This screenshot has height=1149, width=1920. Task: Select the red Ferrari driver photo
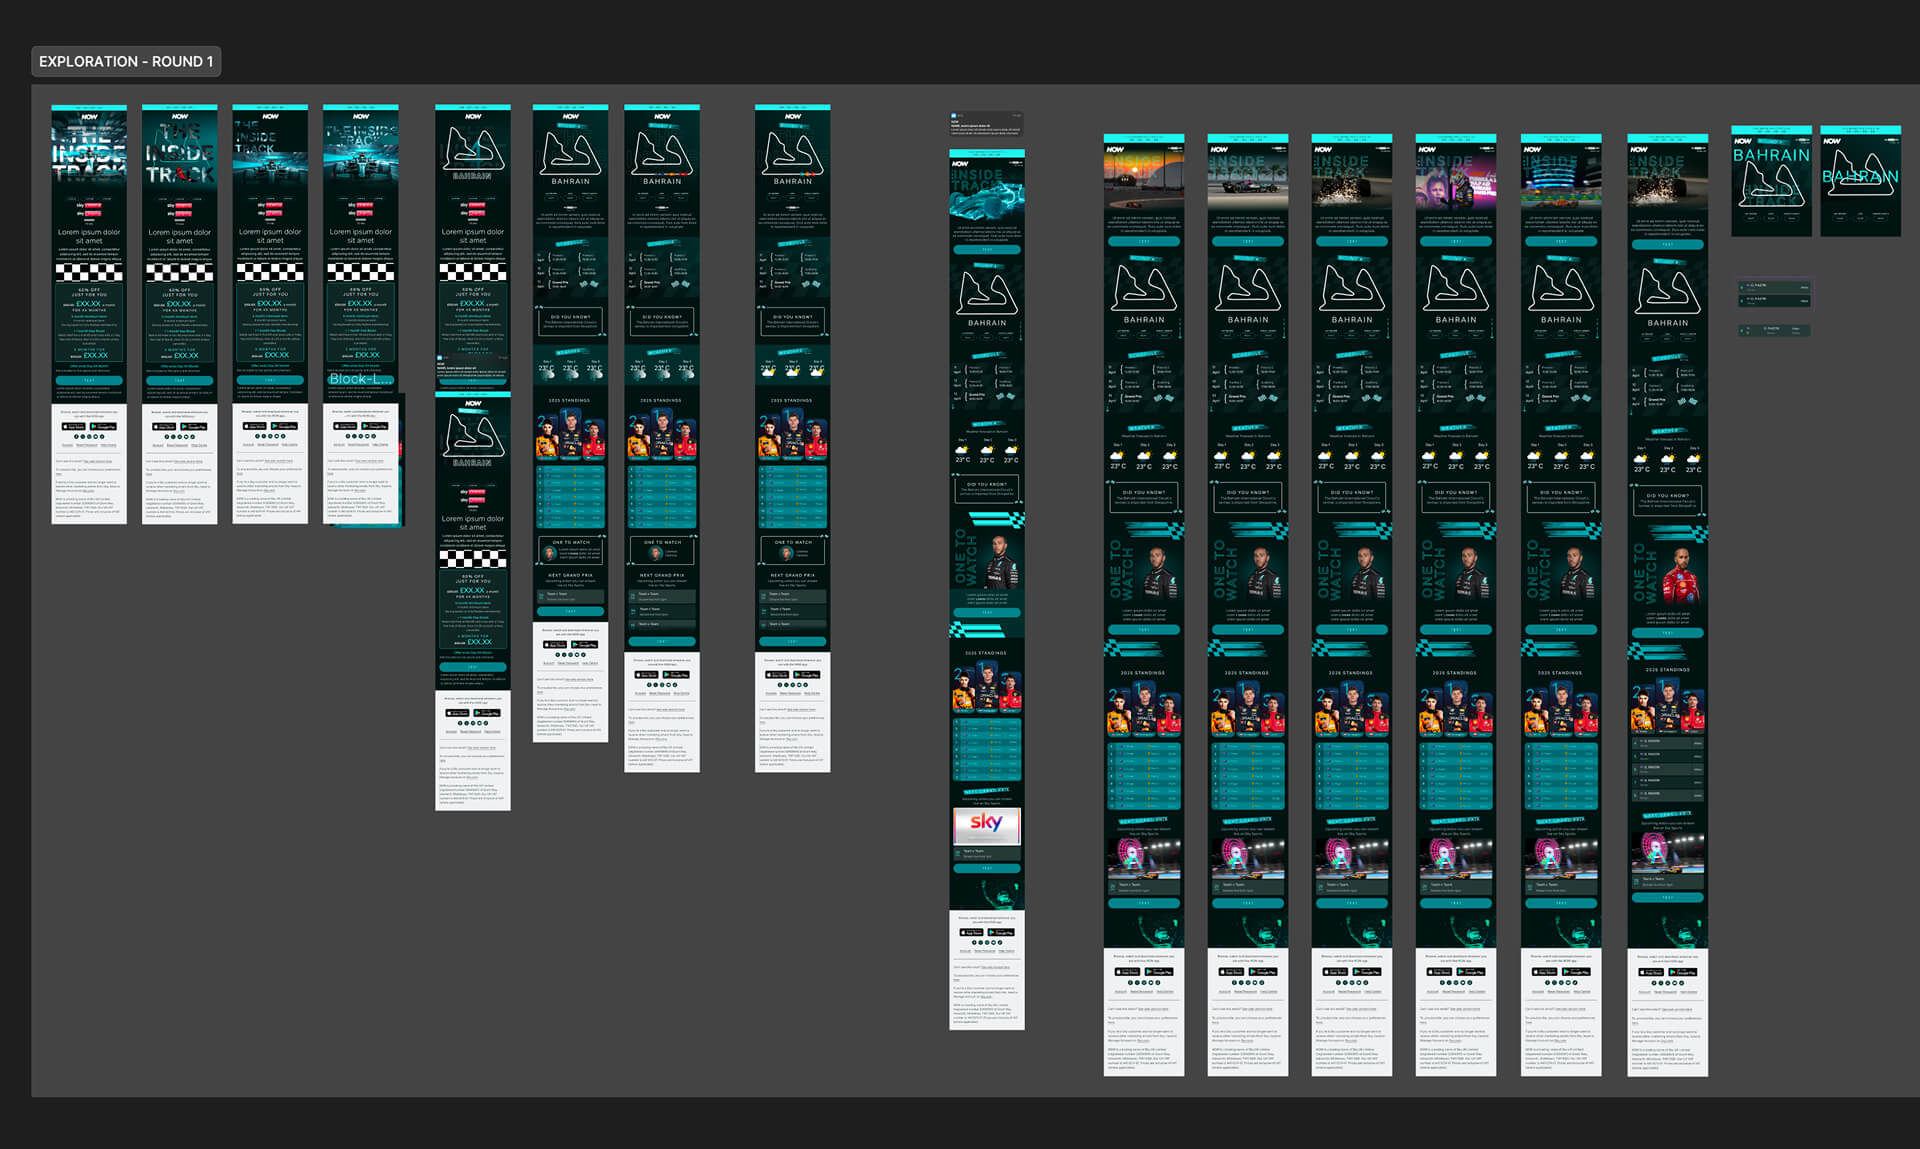tap(1679, 575)
